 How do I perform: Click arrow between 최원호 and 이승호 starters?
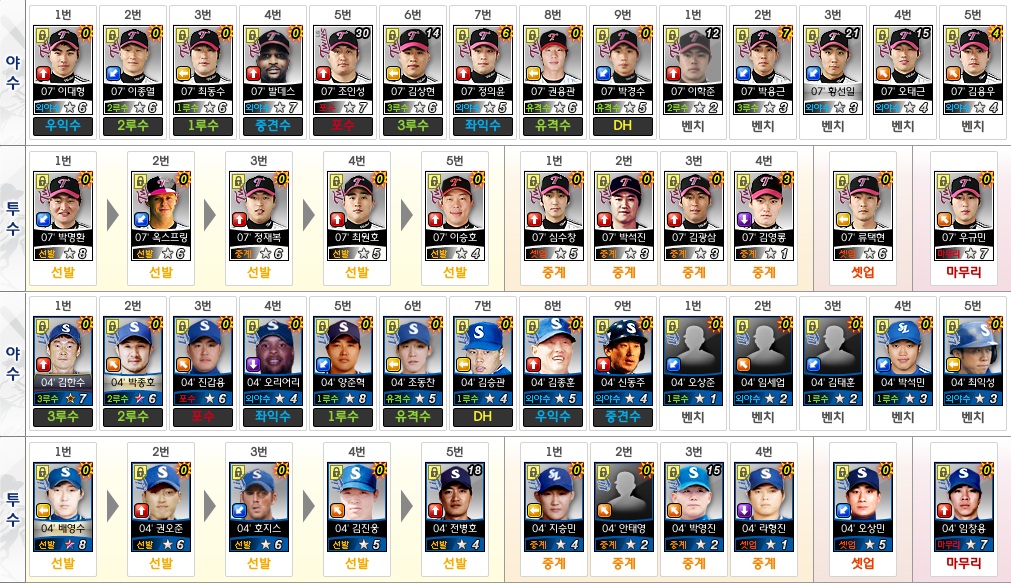coord(406,216)
